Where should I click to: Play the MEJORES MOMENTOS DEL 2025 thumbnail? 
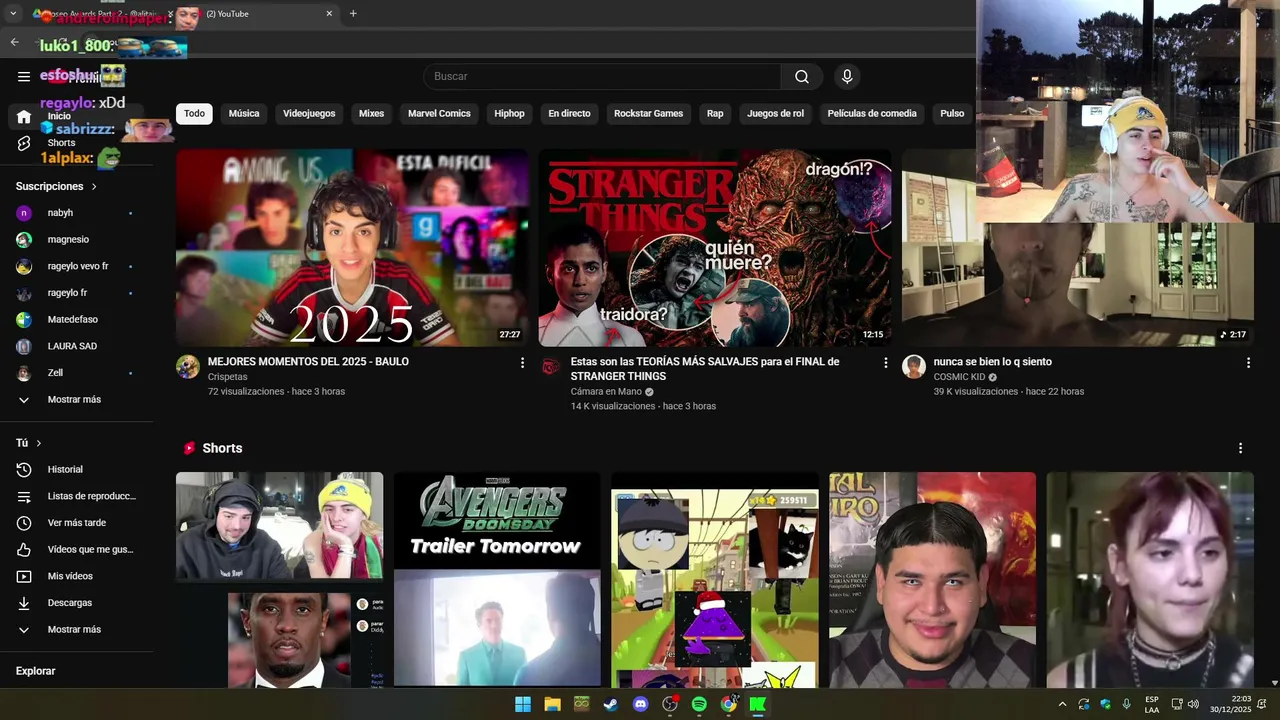point(352,248)
